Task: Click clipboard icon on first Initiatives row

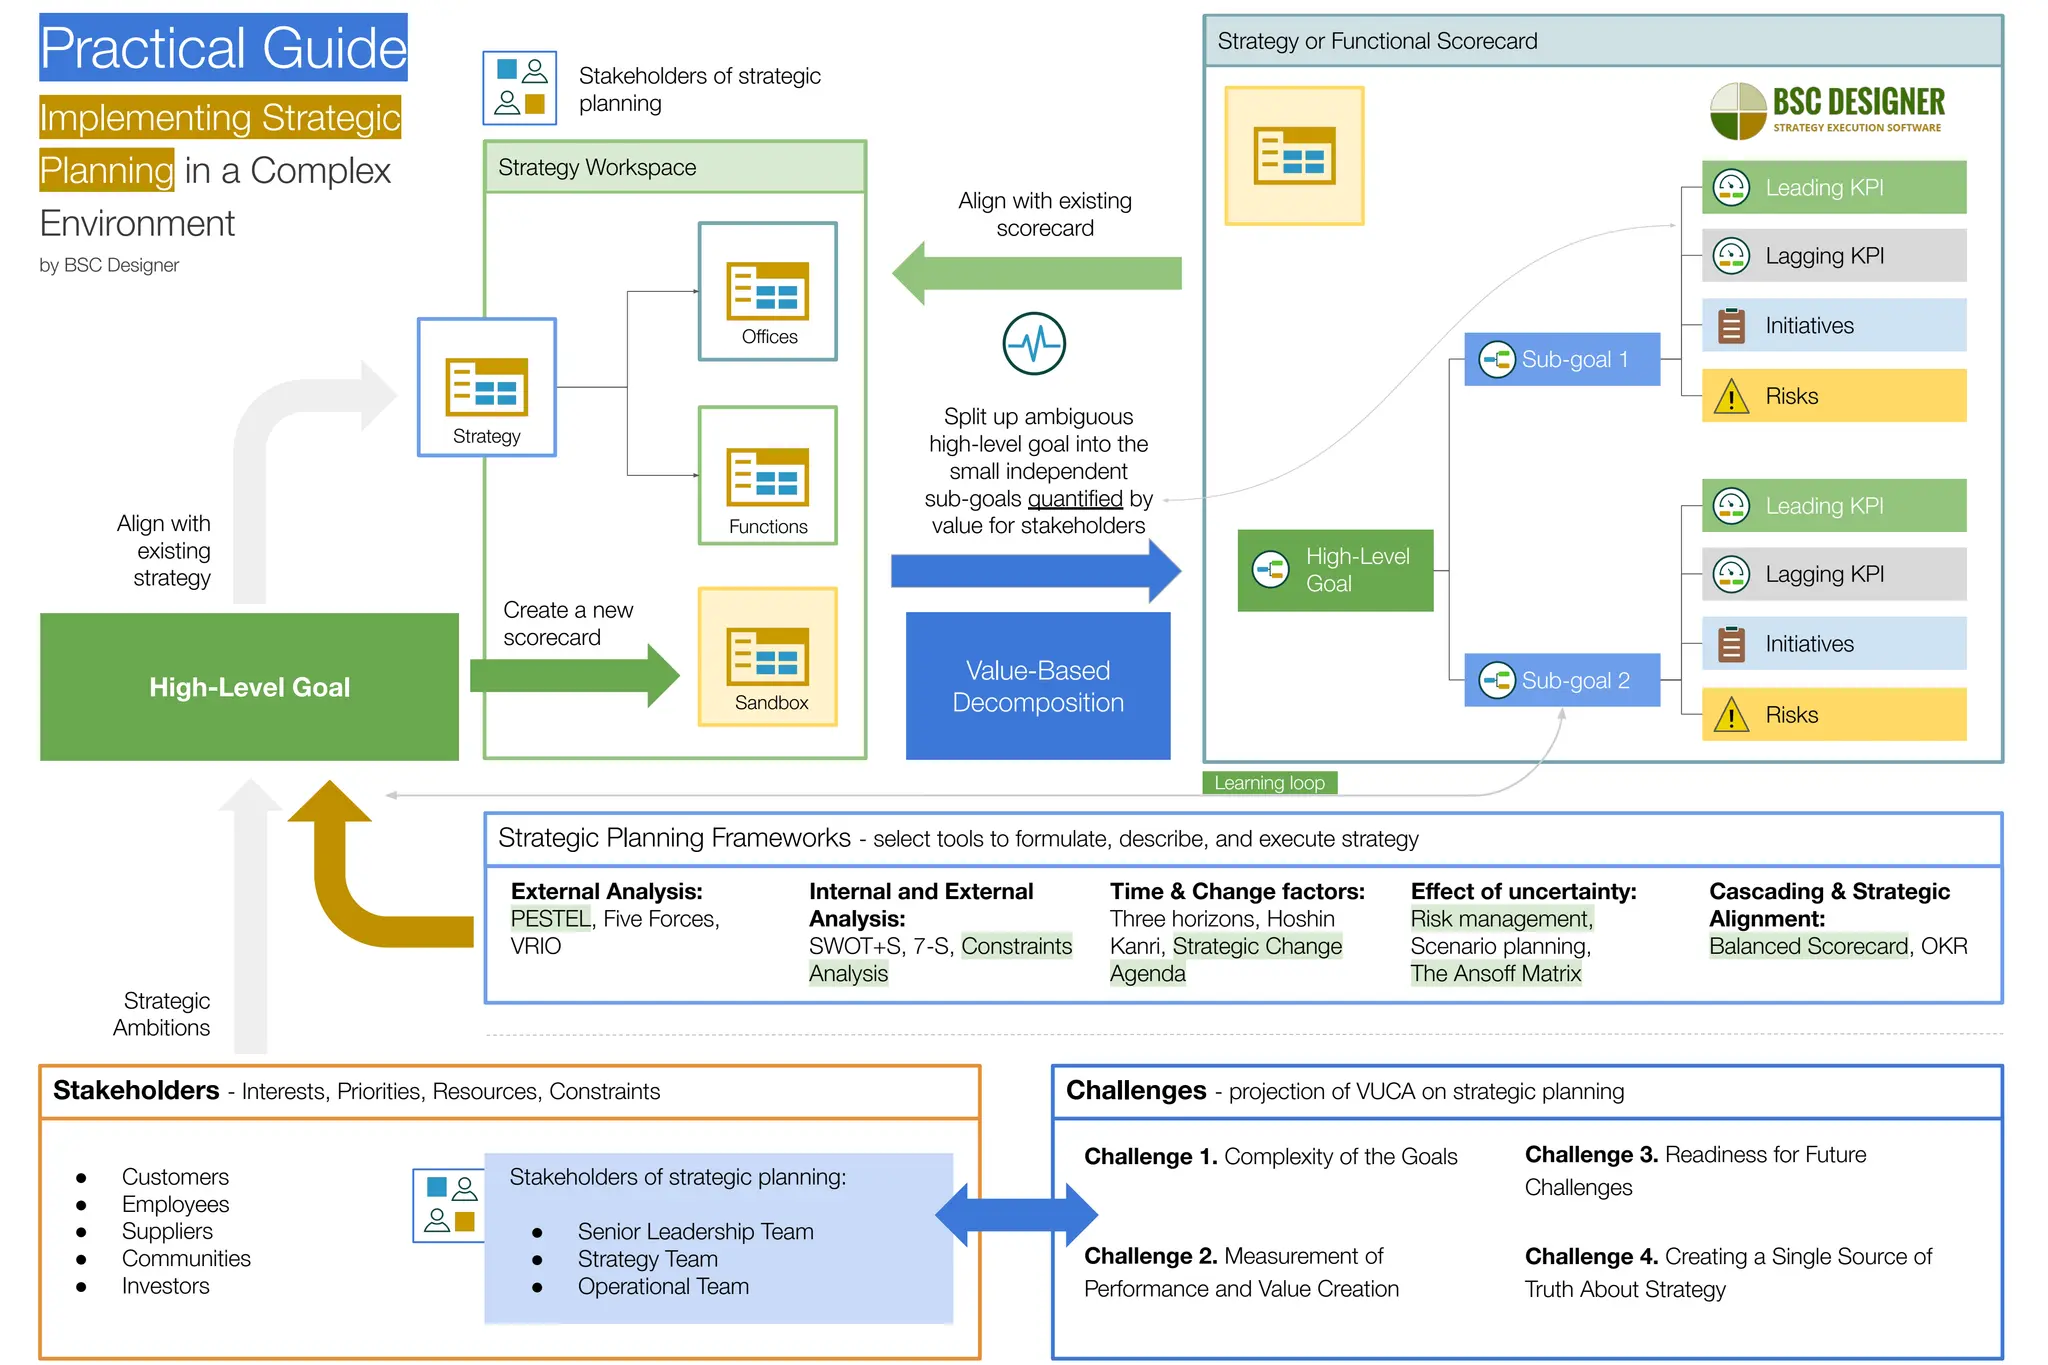Action: pos(1731,326)
